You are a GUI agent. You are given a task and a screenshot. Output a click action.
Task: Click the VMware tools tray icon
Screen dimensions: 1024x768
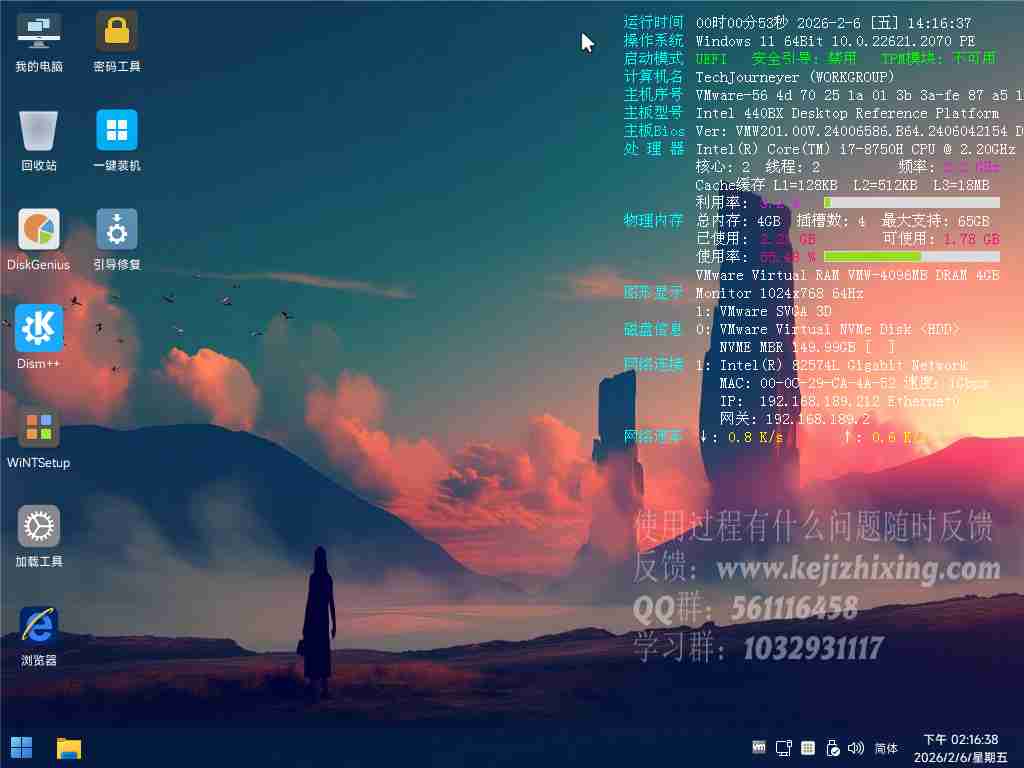pyautogui.click(x=758, y=747)
